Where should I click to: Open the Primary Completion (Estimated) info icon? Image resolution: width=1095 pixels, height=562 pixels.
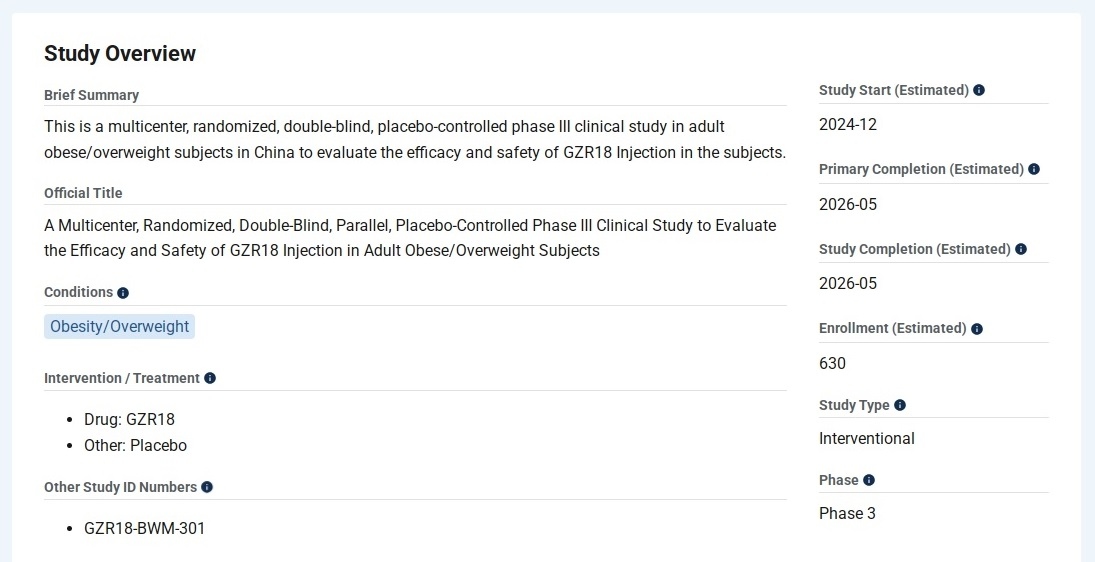click(x=1034, y=169)
